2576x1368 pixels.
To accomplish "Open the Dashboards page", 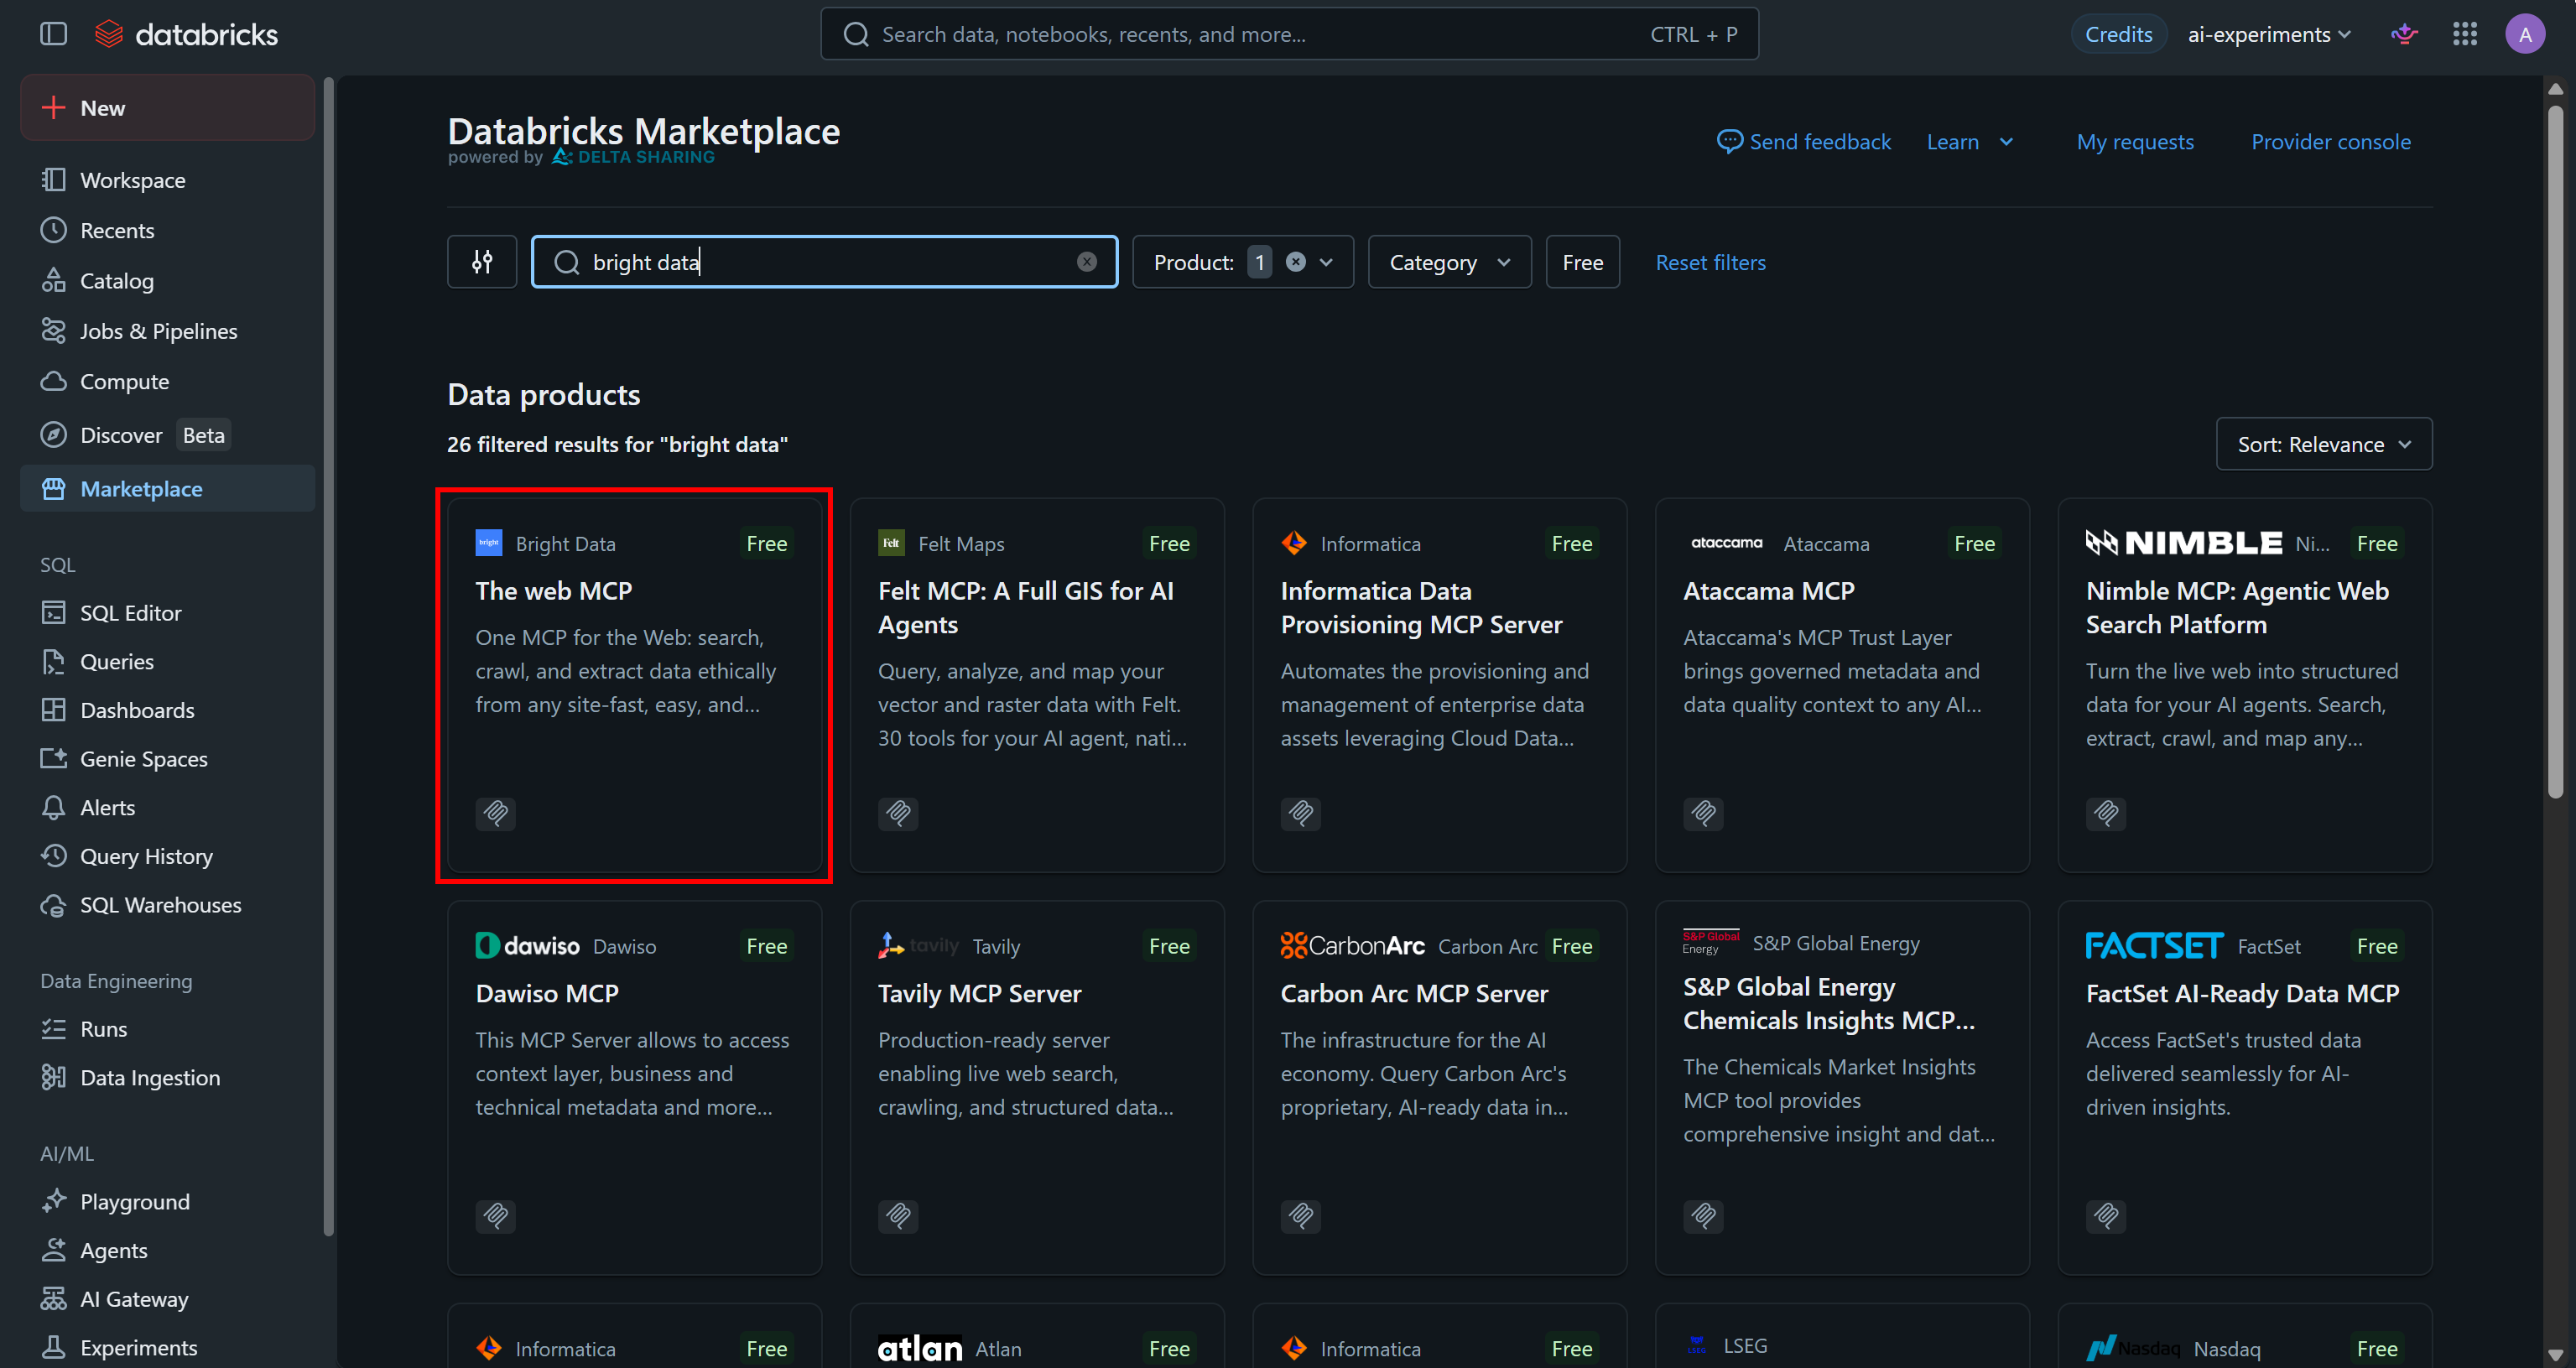I will [x=167, y=710].
